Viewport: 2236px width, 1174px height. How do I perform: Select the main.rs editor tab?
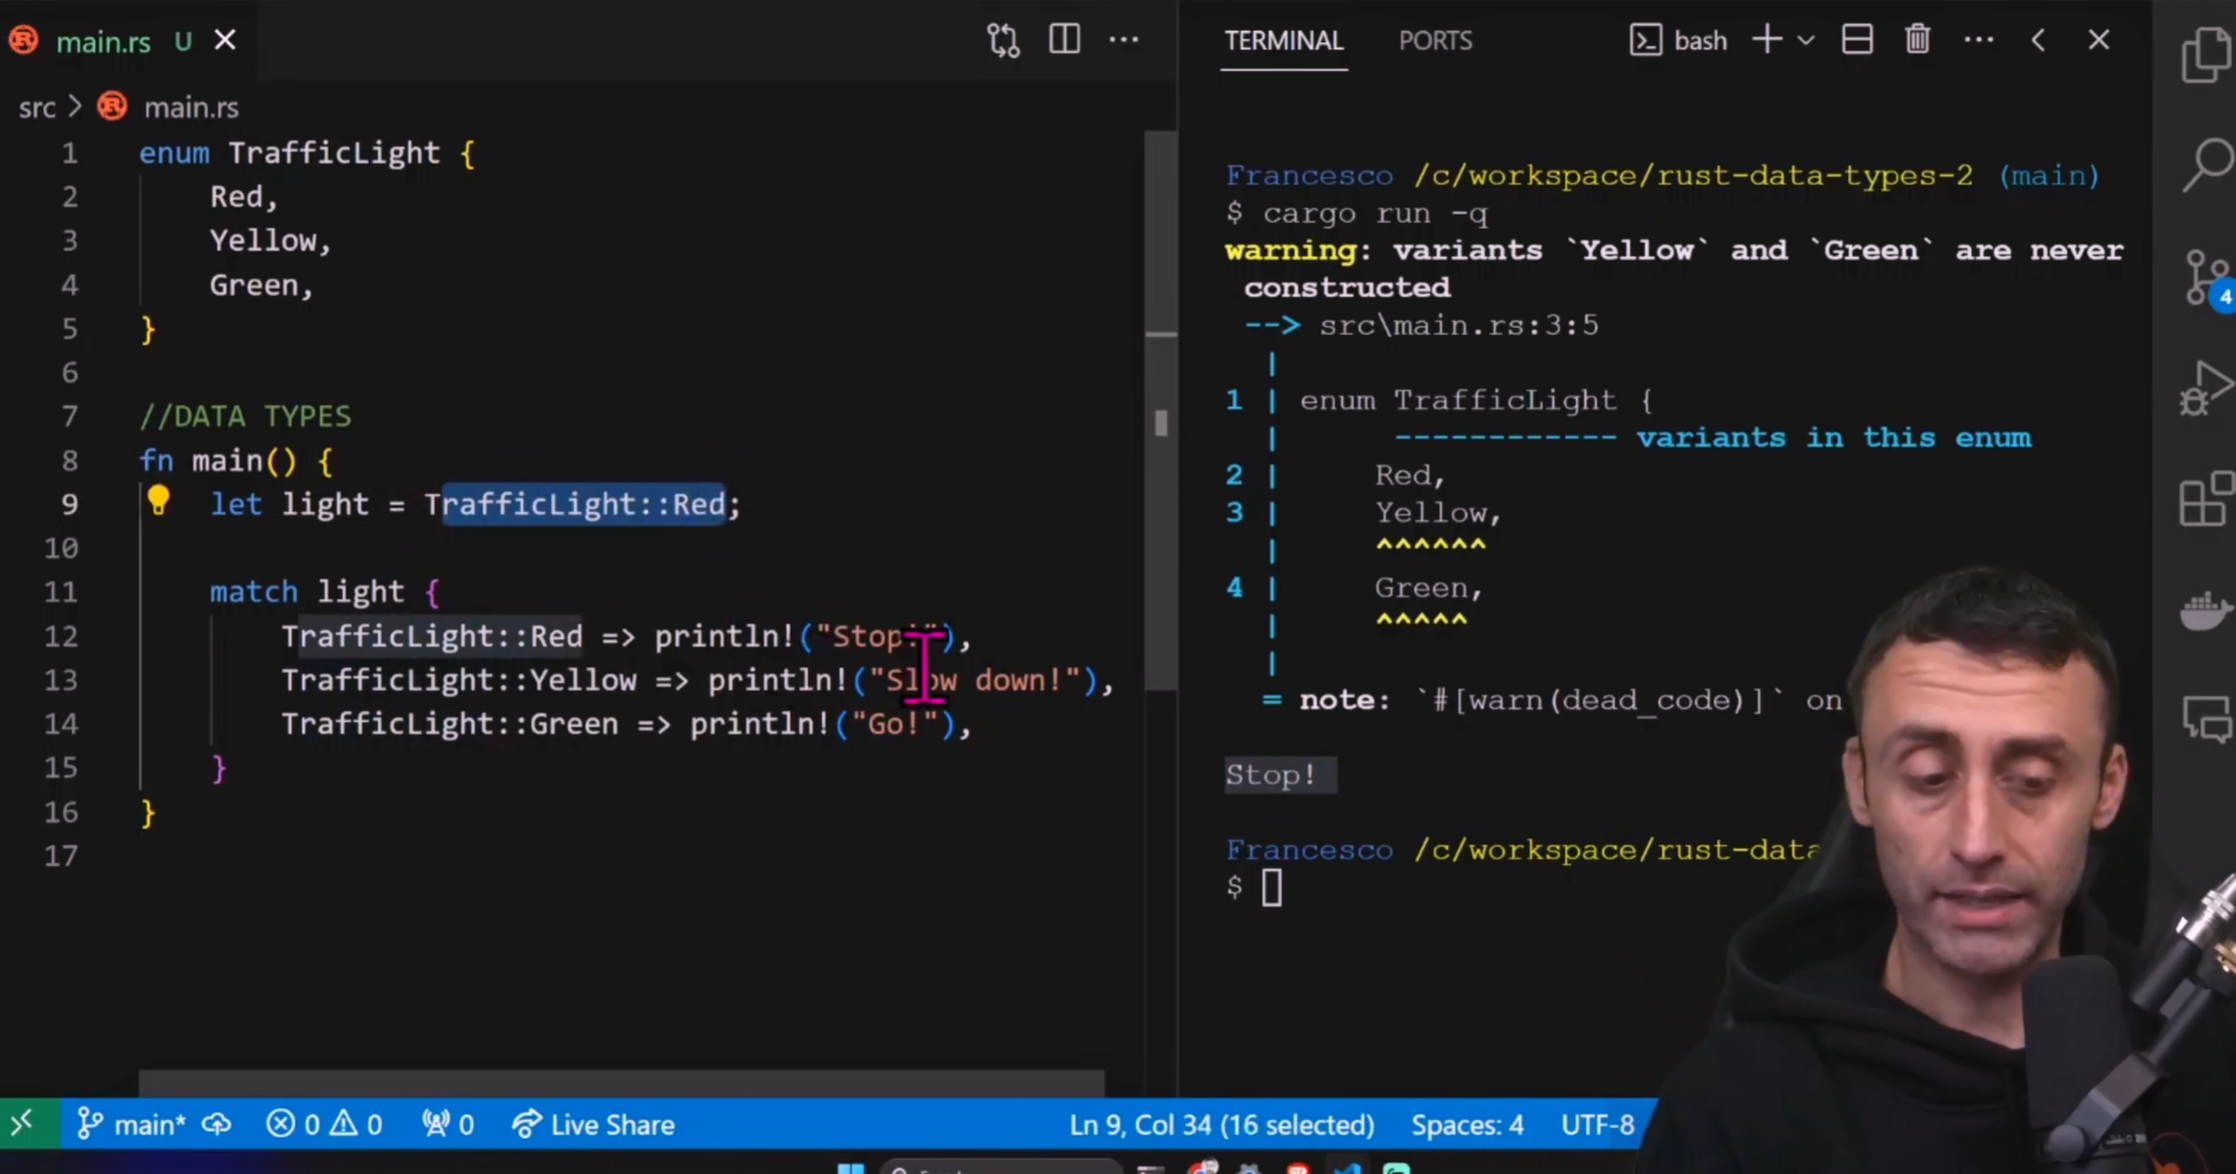104,41
